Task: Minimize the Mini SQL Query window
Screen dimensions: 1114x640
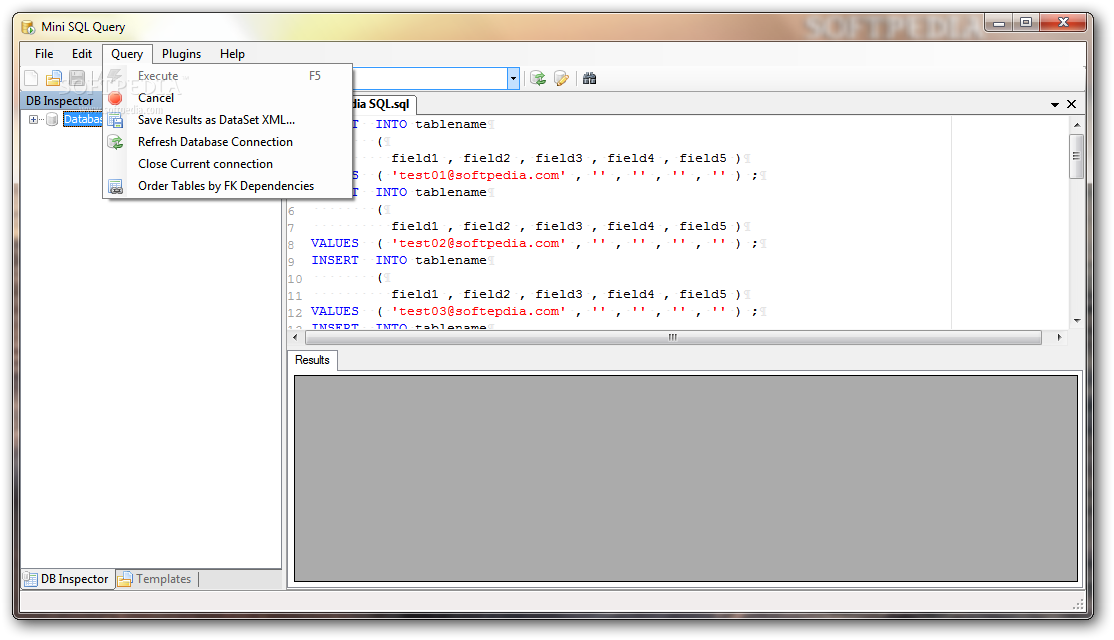Action: [x=999, y=22]
